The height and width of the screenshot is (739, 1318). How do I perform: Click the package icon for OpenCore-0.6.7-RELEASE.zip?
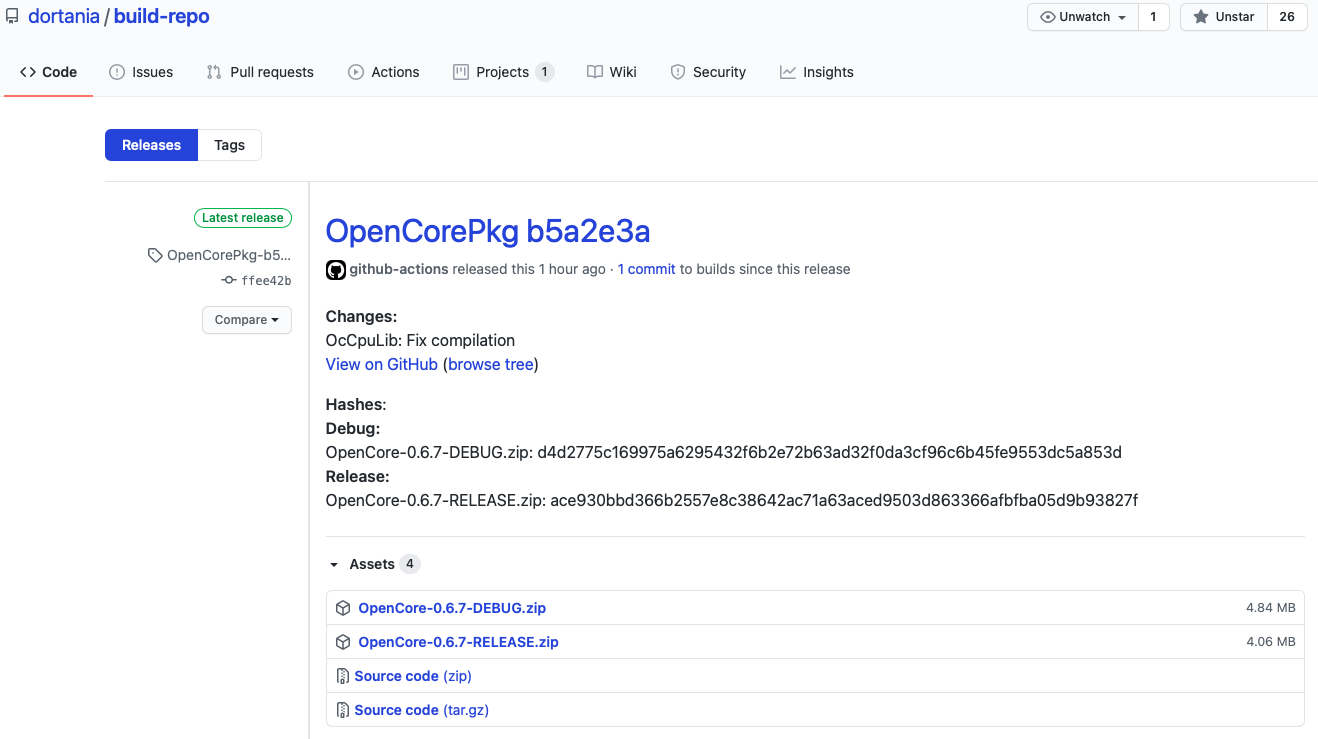[x=343, y=642]
